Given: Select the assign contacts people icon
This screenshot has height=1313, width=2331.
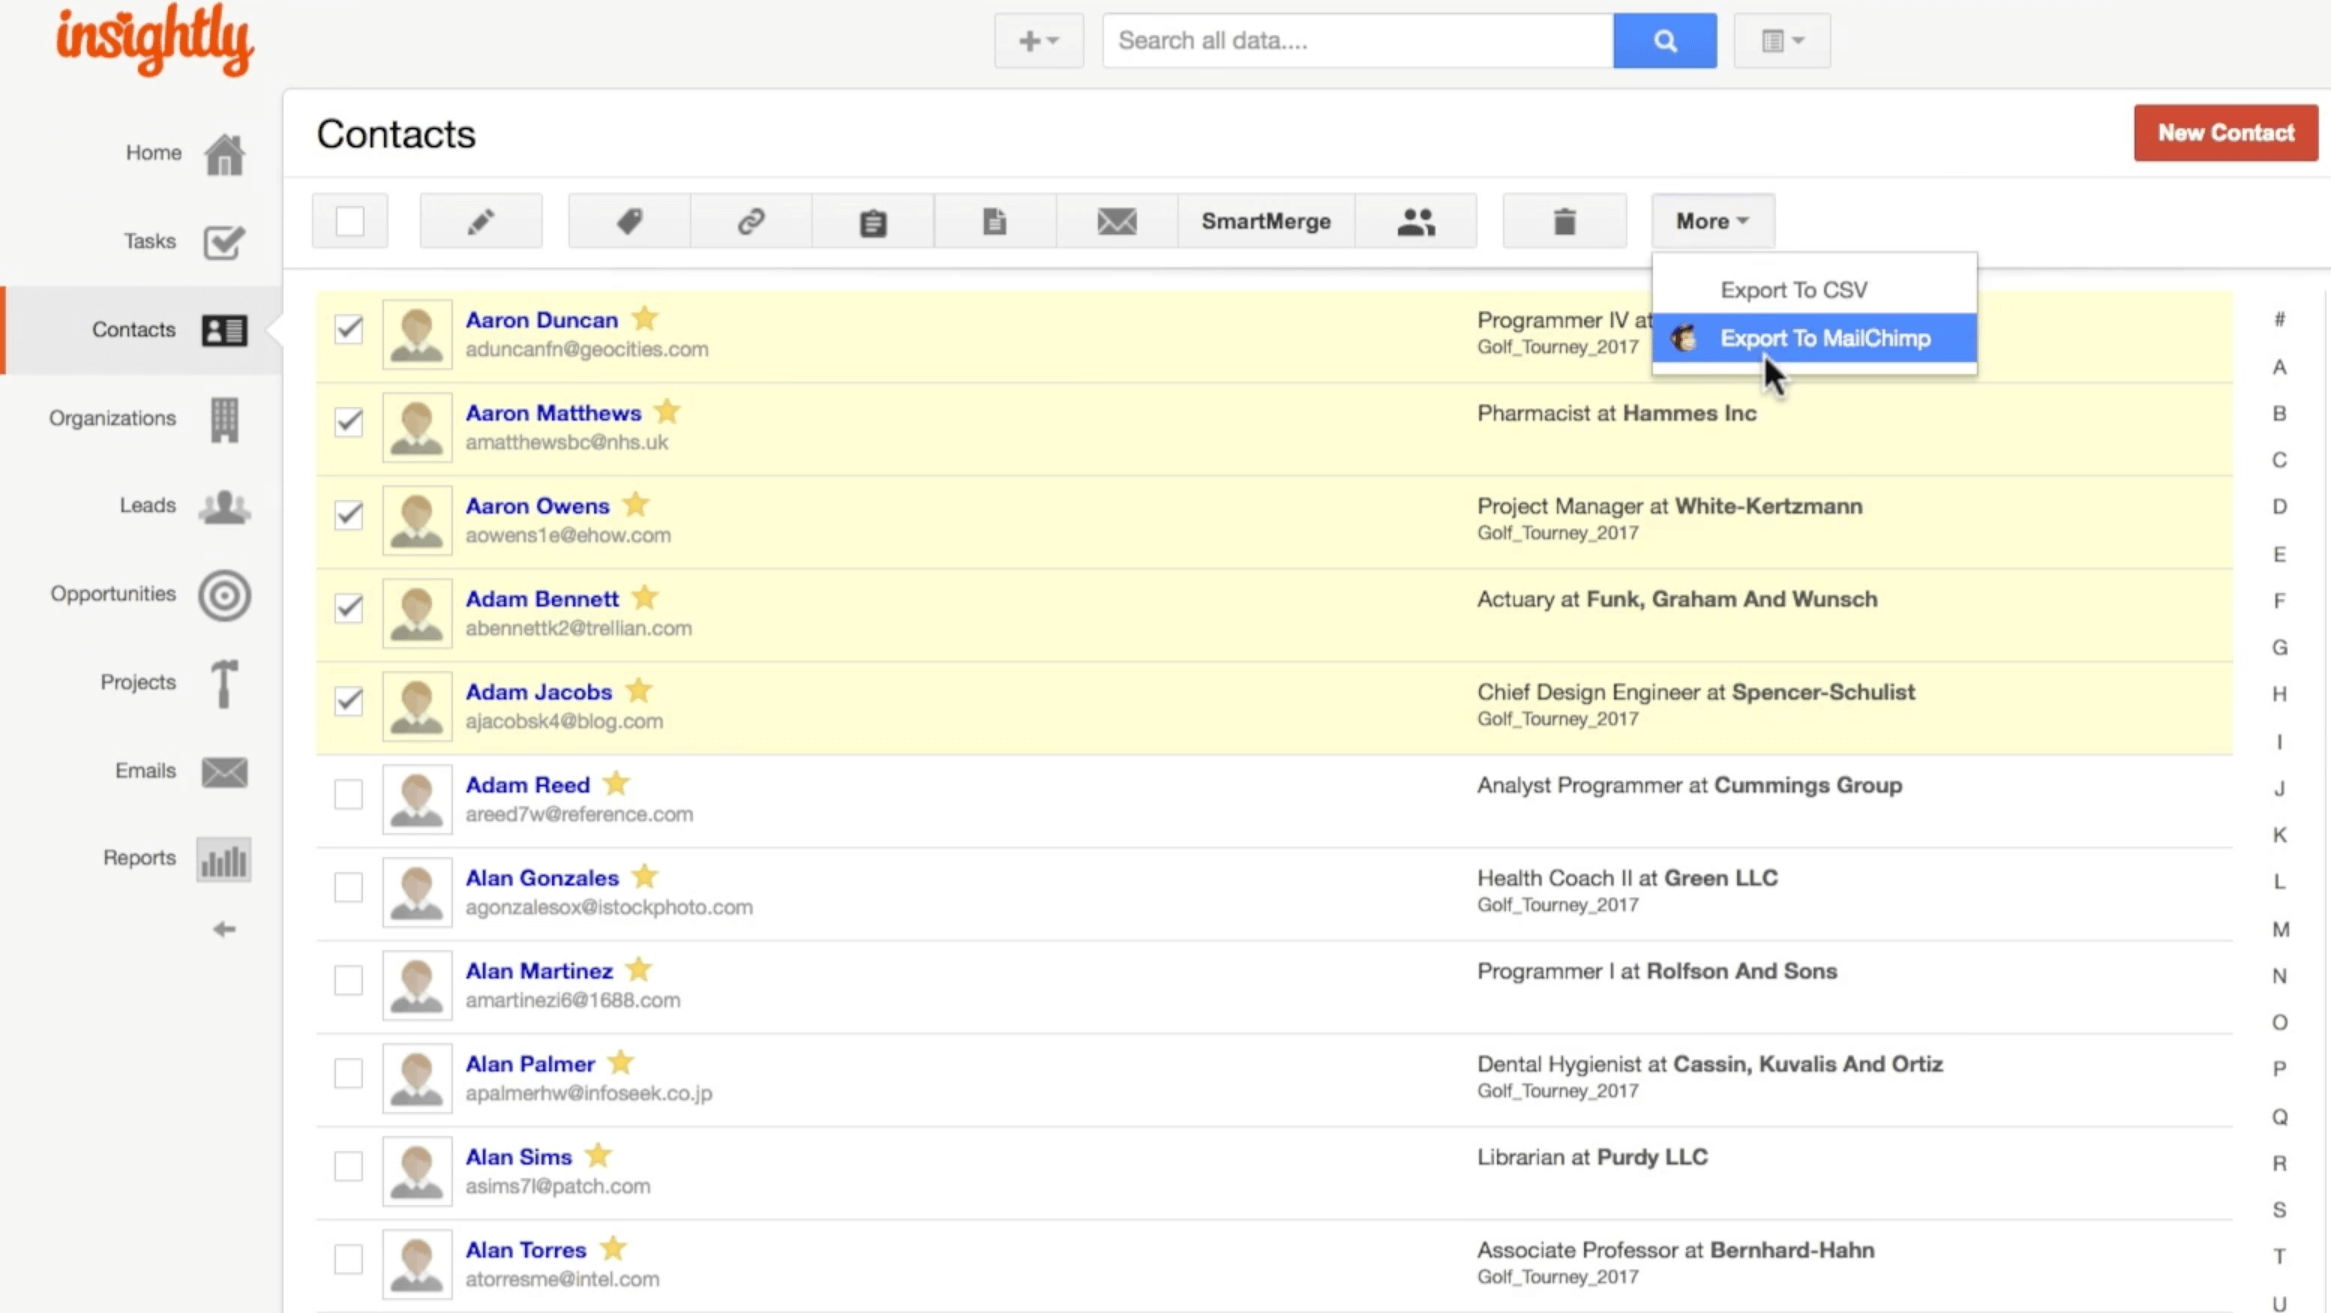Looking at the screenshot, I should coord(1415,220).
